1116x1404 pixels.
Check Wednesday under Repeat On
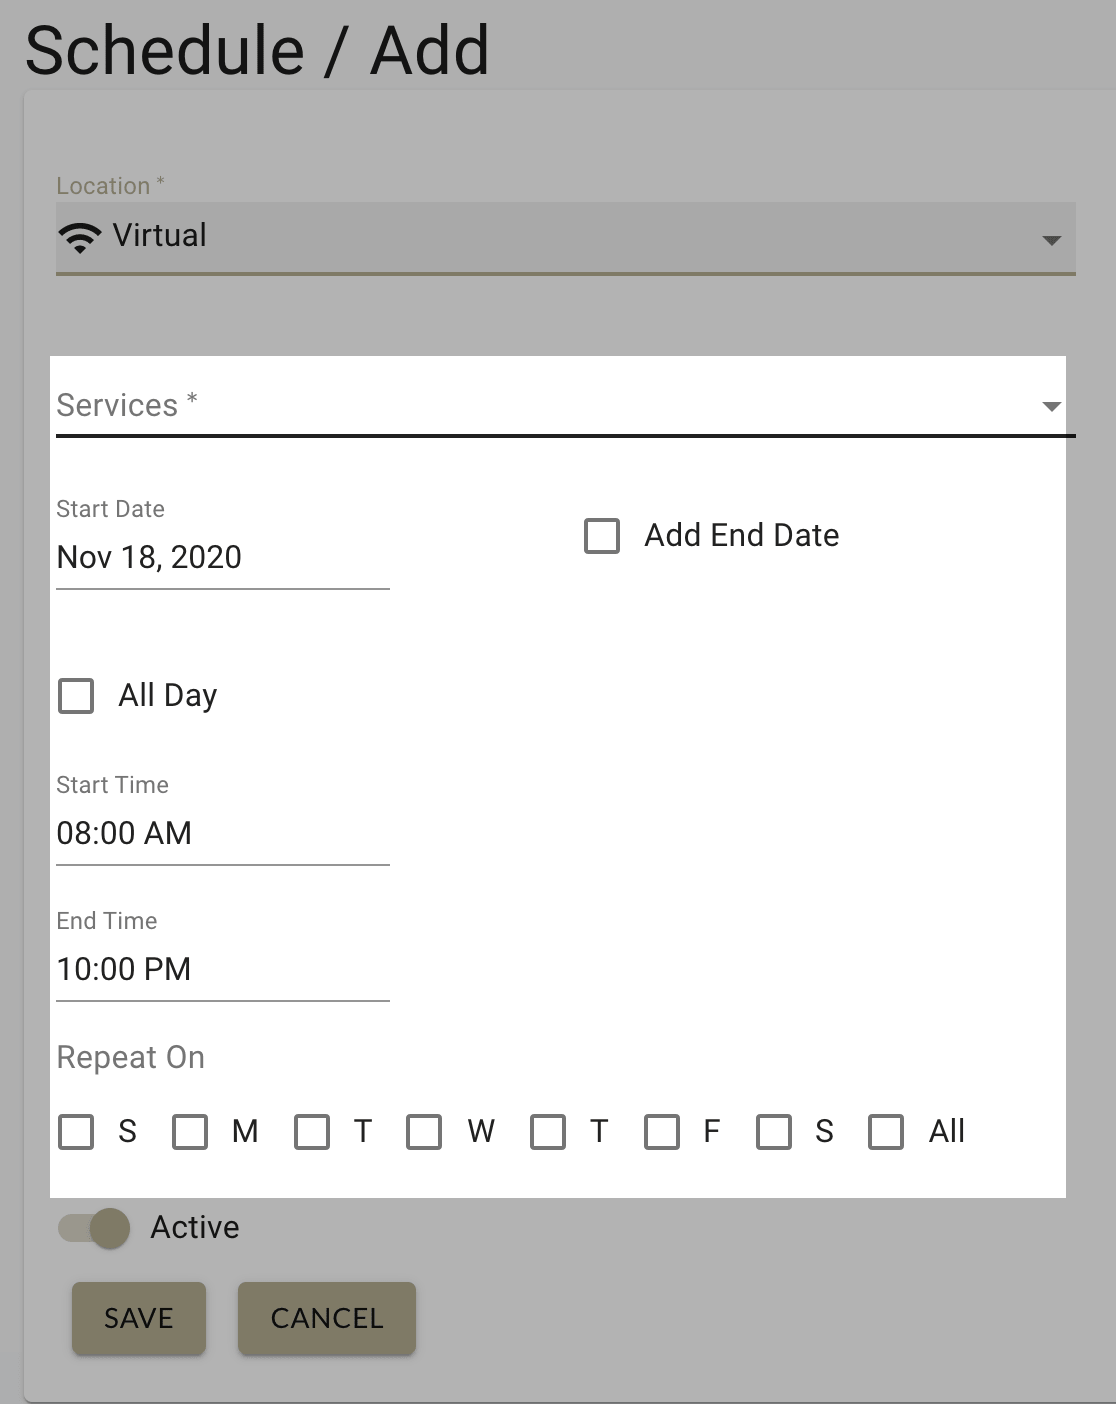point(425,1131)
